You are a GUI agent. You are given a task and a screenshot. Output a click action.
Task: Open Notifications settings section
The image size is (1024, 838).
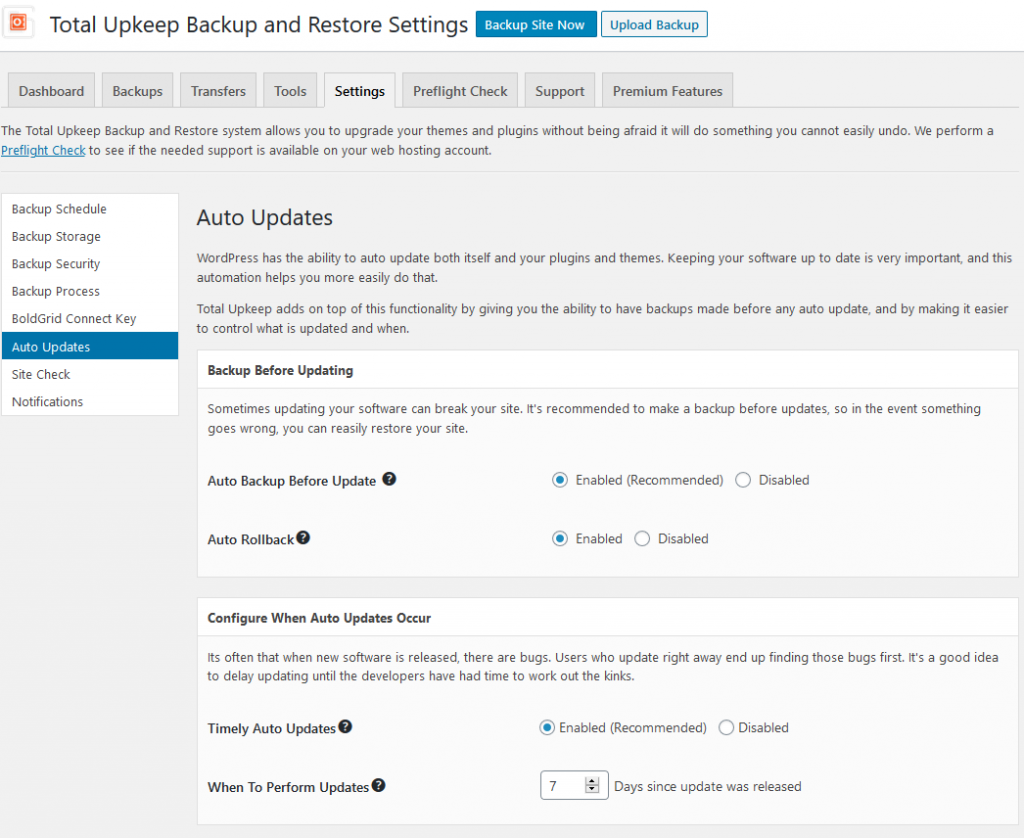click(90, 402)
